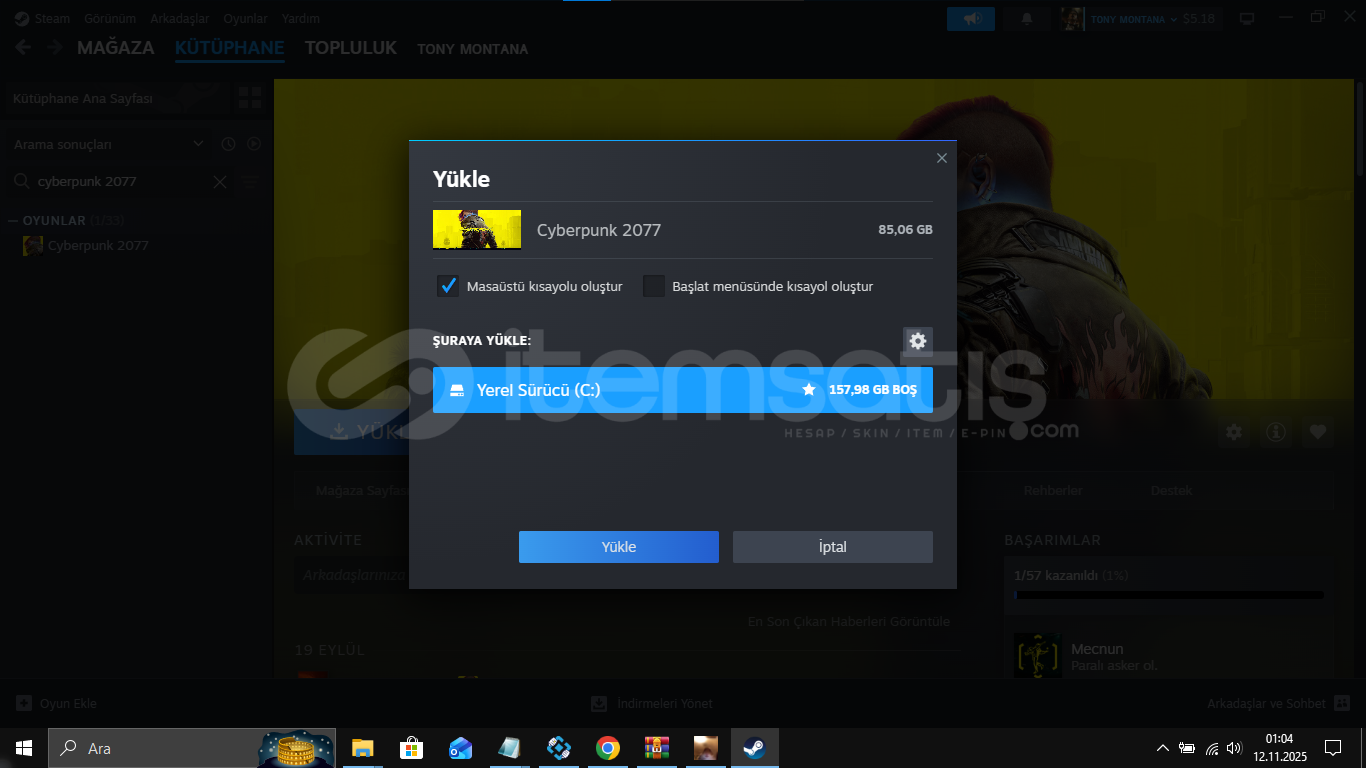The height and width of the screenshot is (768, 1366).
Task: Click the Cyberpunk 2077 thumbnail in dialog
Action: (x=477, y=230)
